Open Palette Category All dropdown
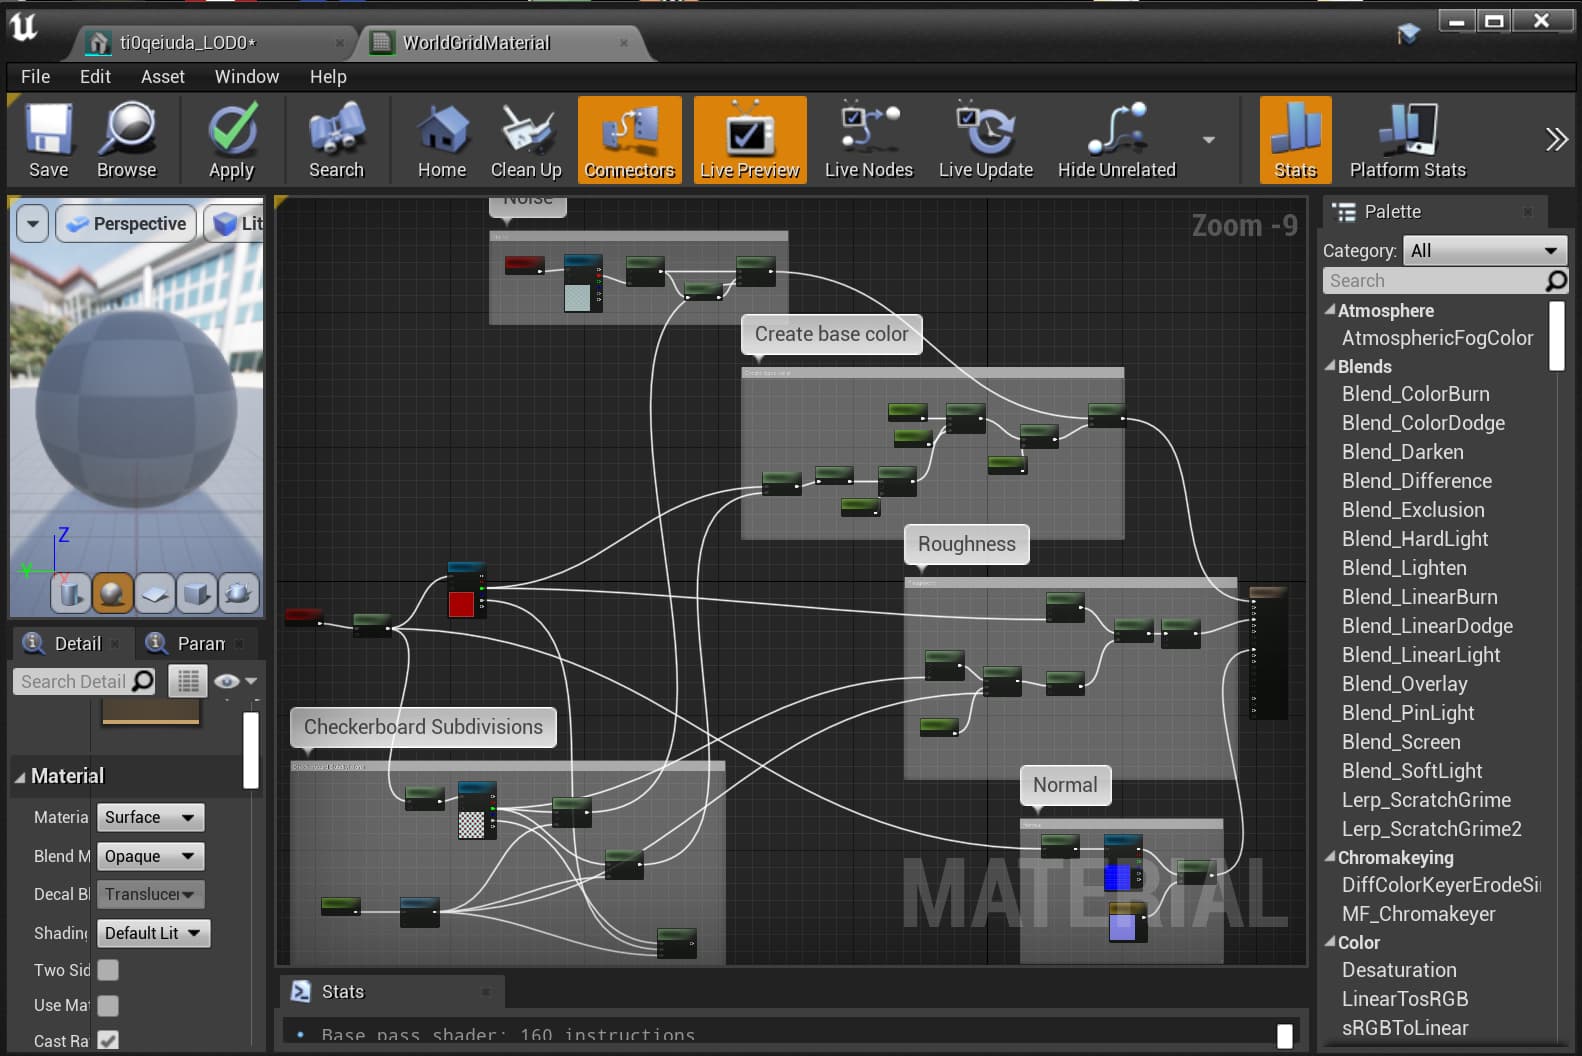Screen dimensions: 1582x1056 pyautogui.click(x=1484, y=250)
